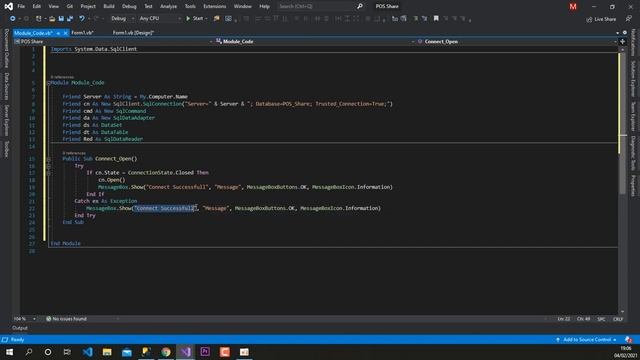Click the Save All toolbar icon
The image size is (640, 360).
pos(70,18)
